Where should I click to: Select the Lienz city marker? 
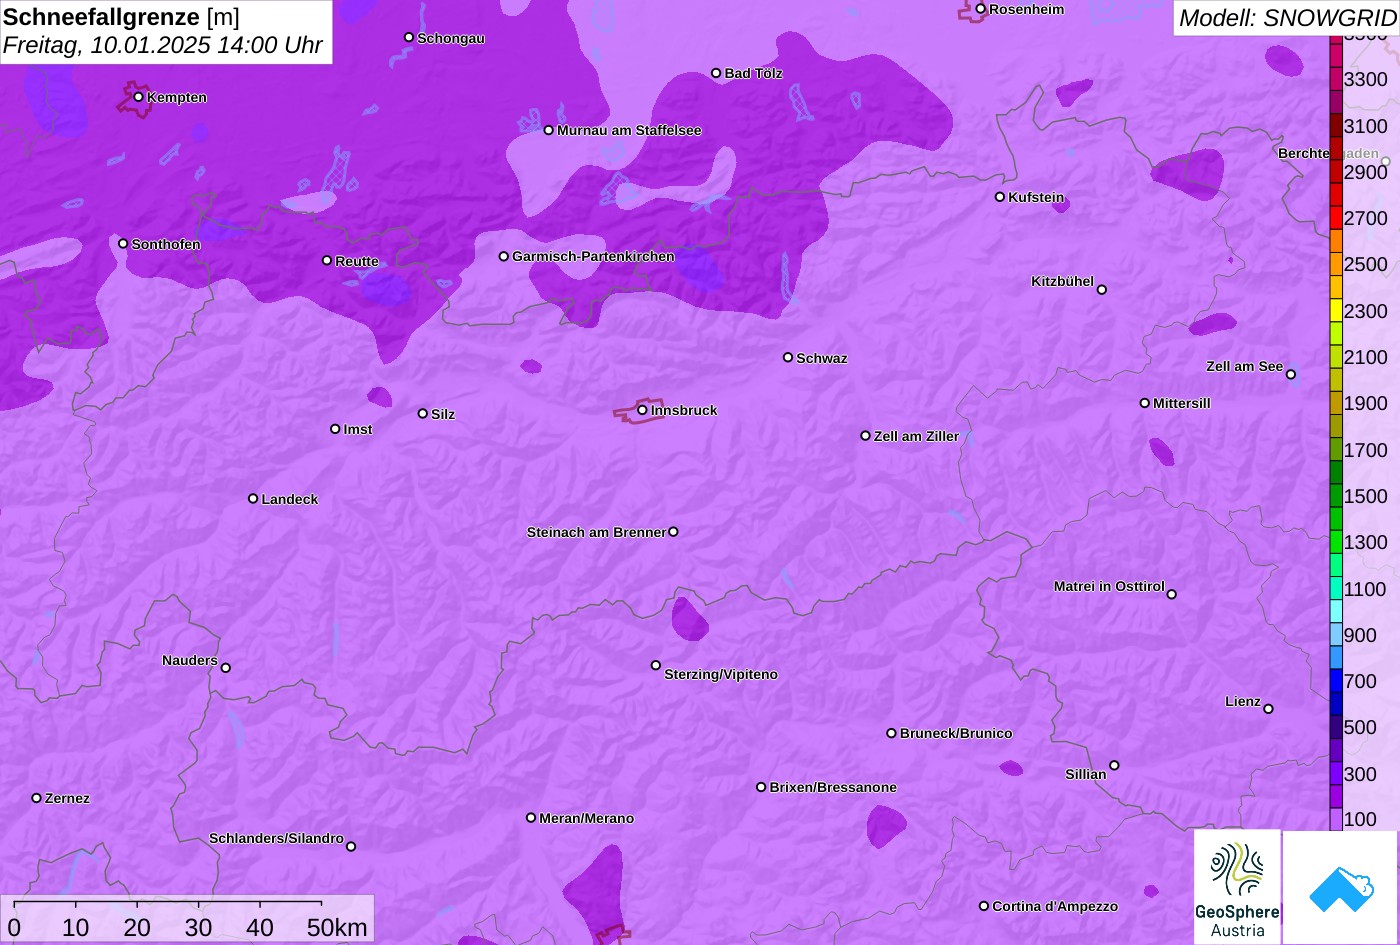1268,709
